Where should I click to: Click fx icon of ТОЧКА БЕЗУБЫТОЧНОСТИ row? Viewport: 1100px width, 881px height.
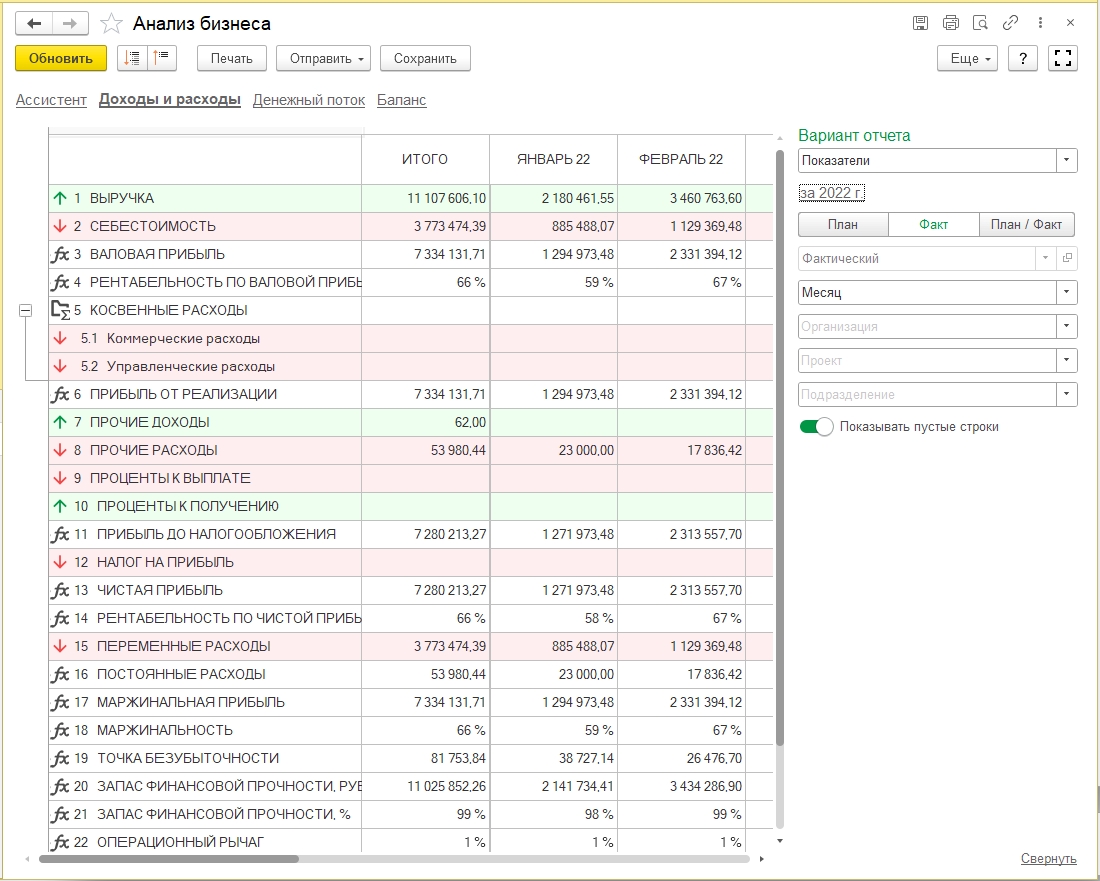(x=60, y=758)
